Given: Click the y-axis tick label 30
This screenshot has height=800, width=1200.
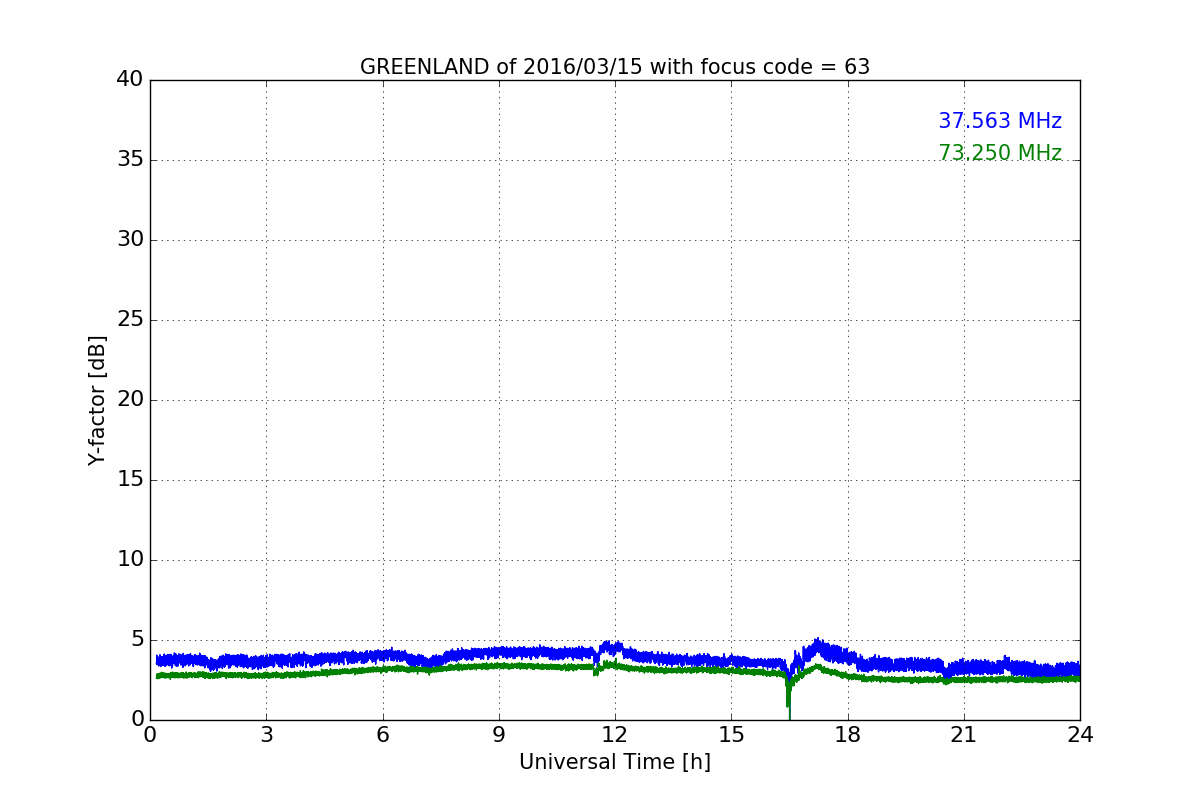Looking at the screenshot, I should point(130,240).
